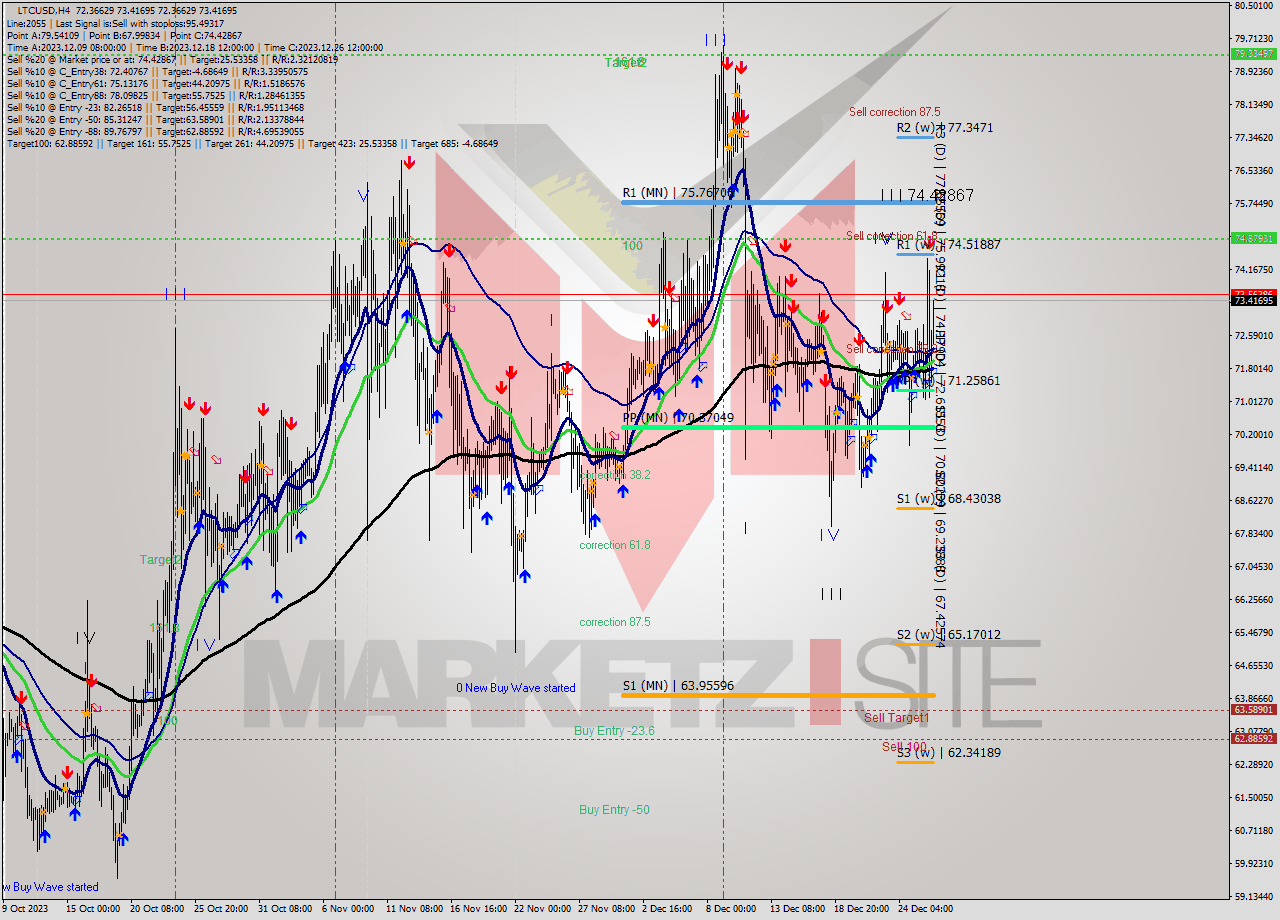Click the 80.50100 price scale value

coord(1254,6)
